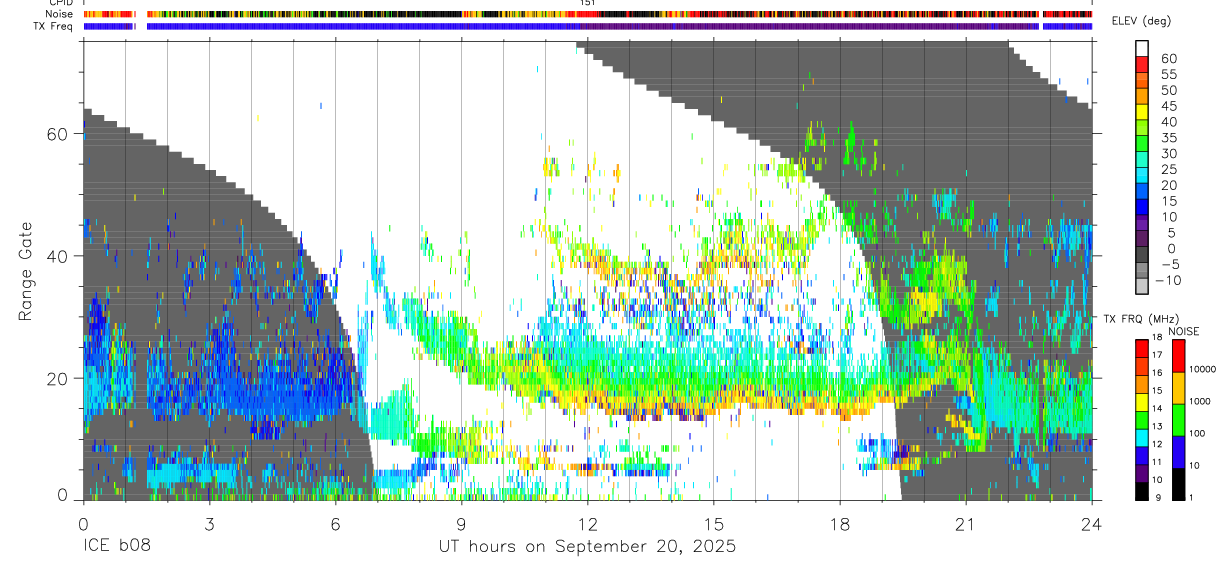Select the red top segment of the NOISE colorbar
The width and height of the screenshot is (1228, 567).
pos(1177,356)
